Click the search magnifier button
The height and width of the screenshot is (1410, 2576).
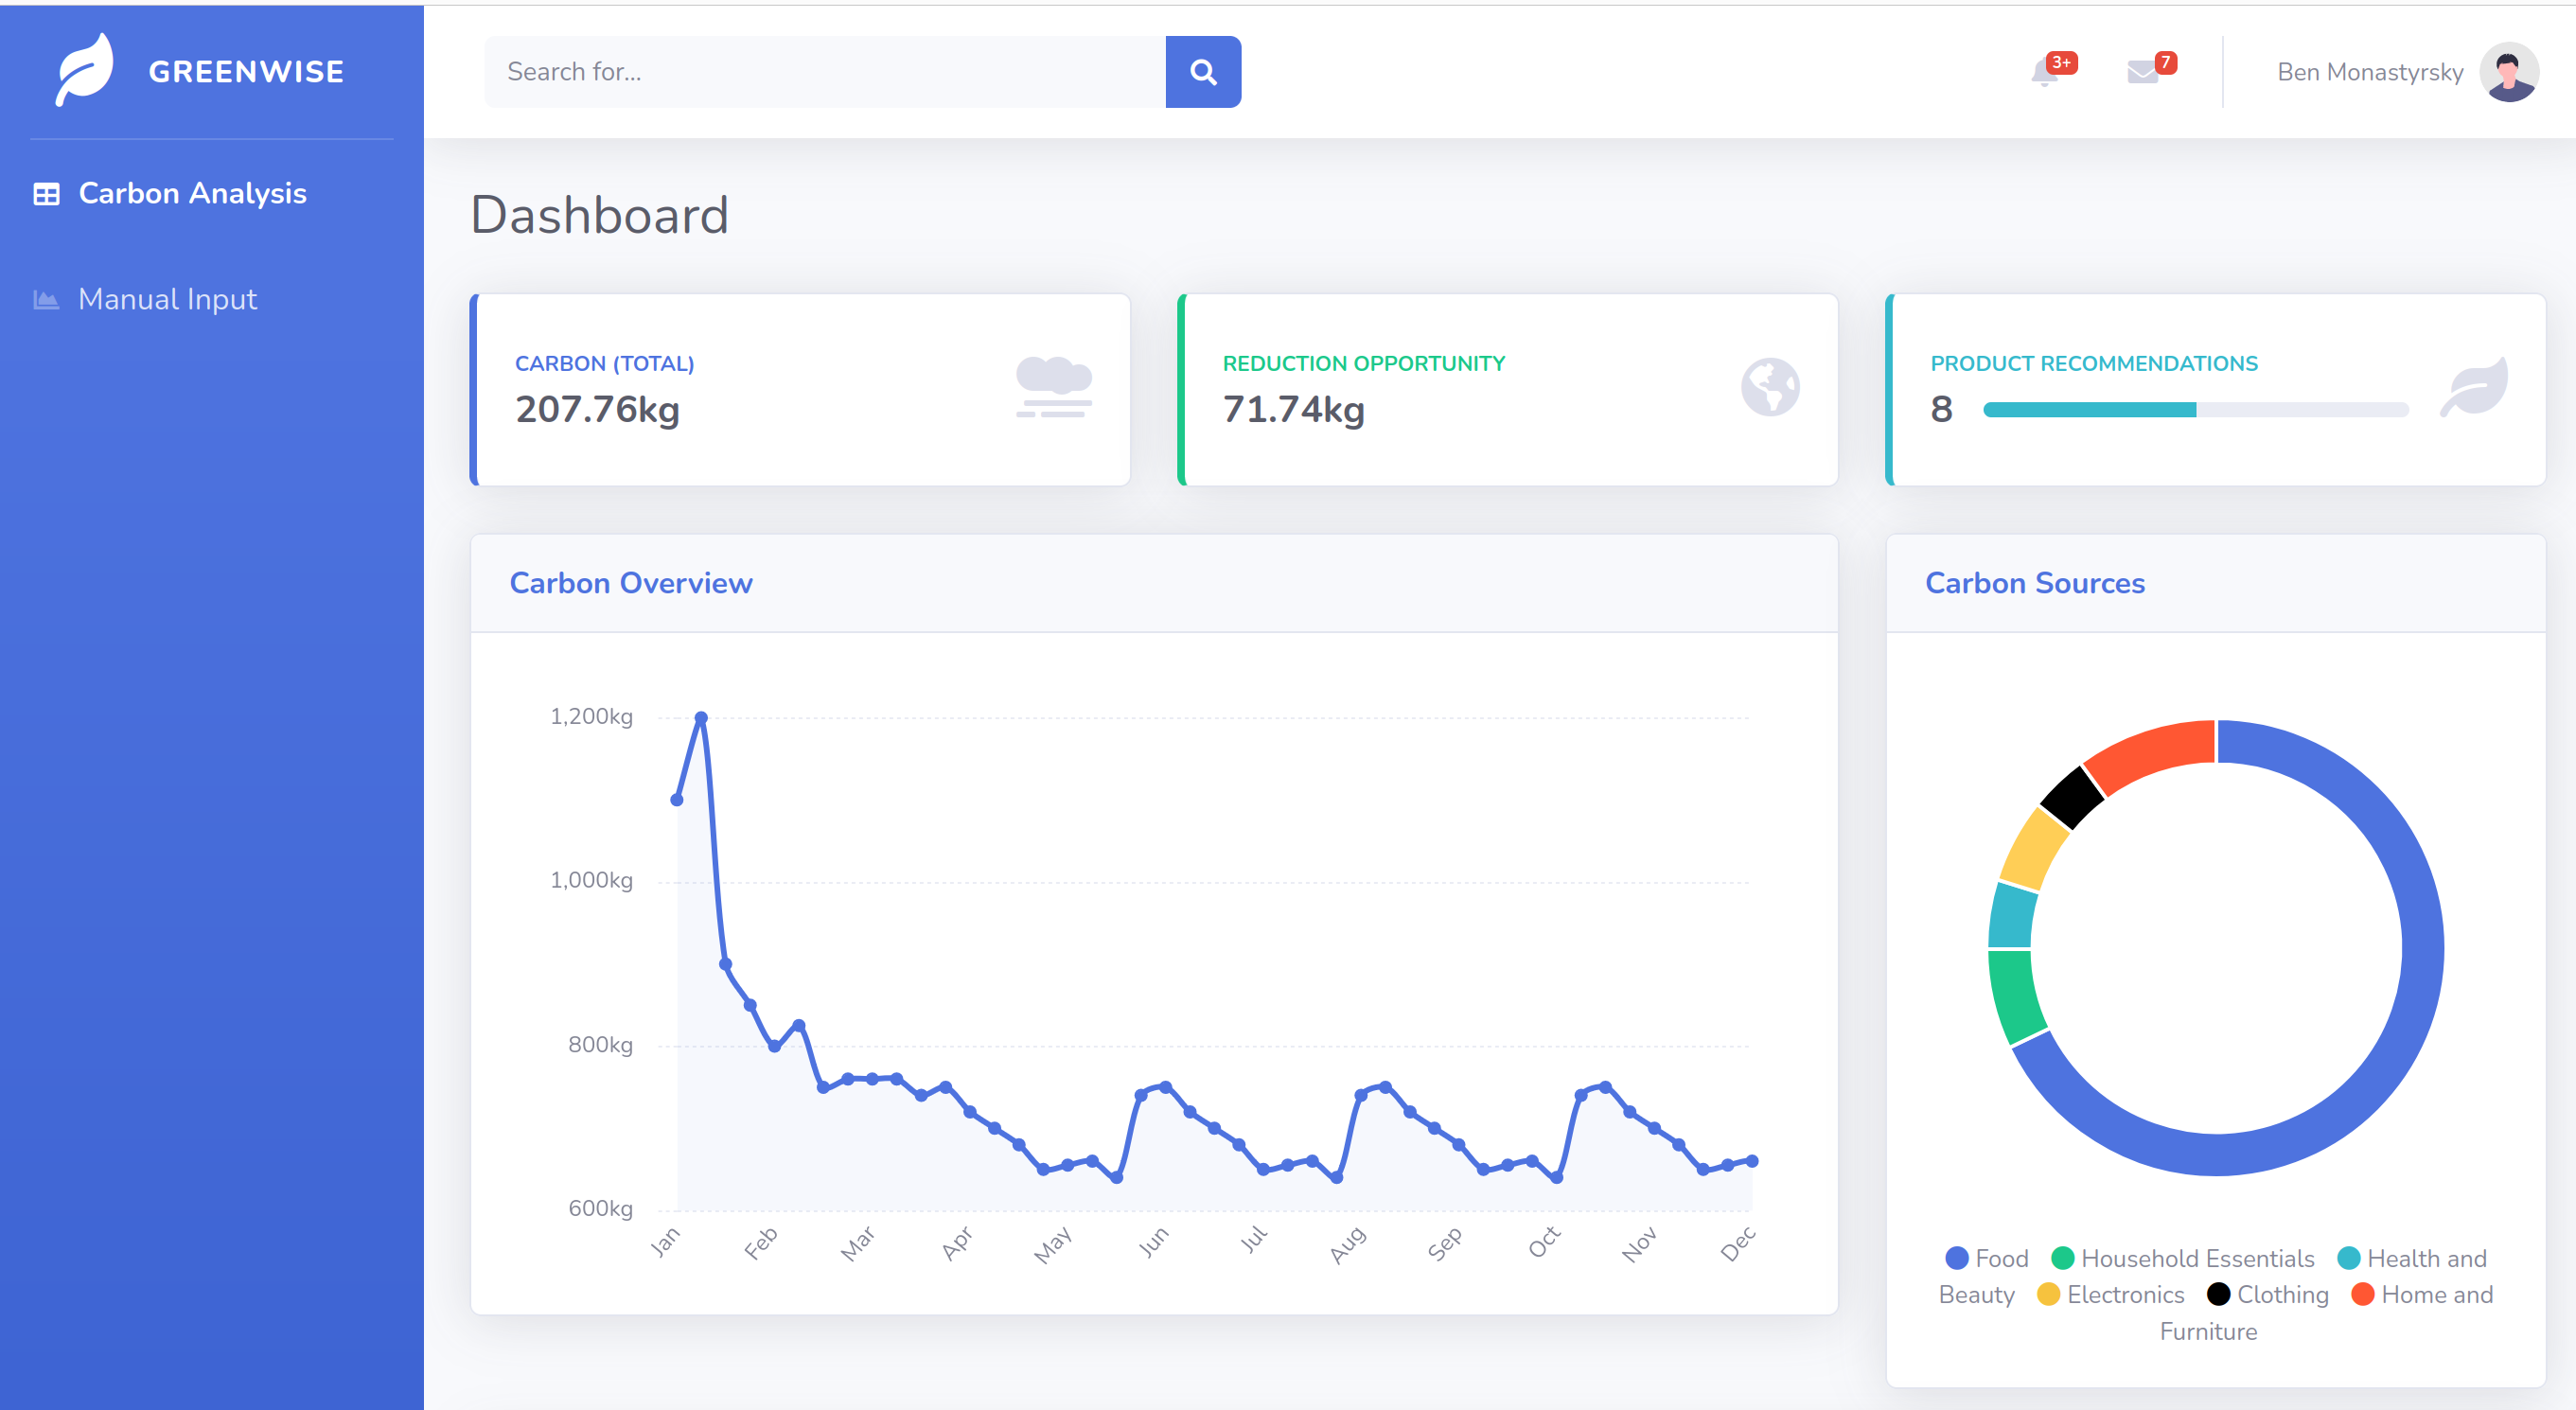(1203, 72)
